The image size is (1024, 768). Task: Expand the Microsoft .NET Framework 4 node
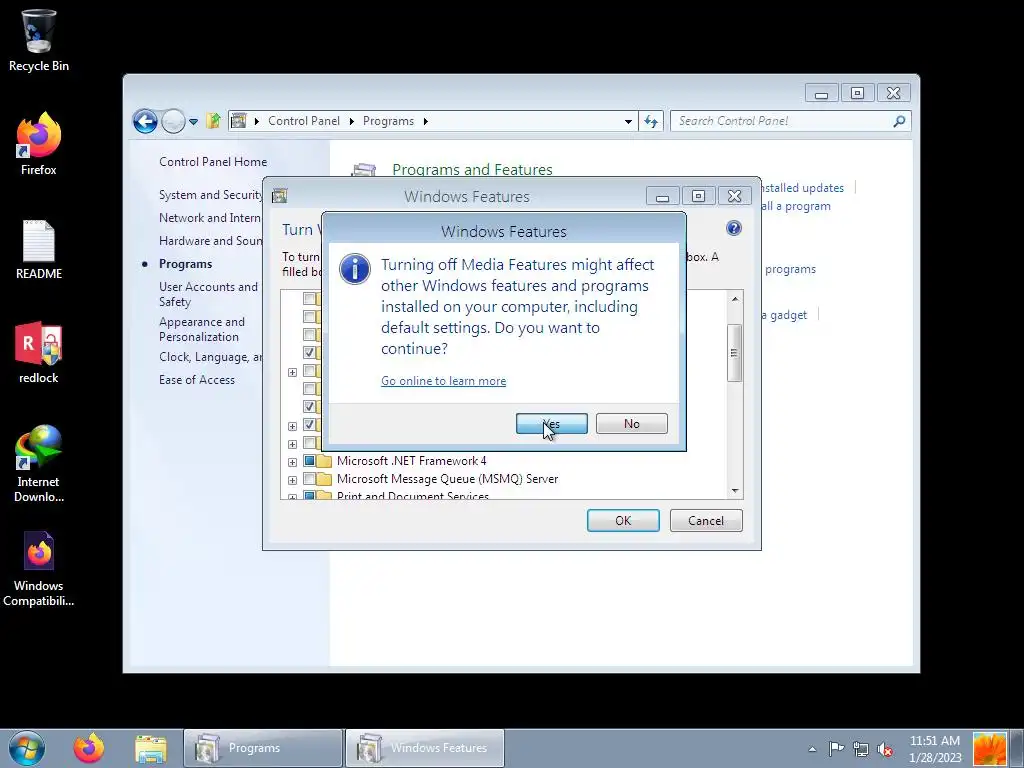click(x=293, y=462)
